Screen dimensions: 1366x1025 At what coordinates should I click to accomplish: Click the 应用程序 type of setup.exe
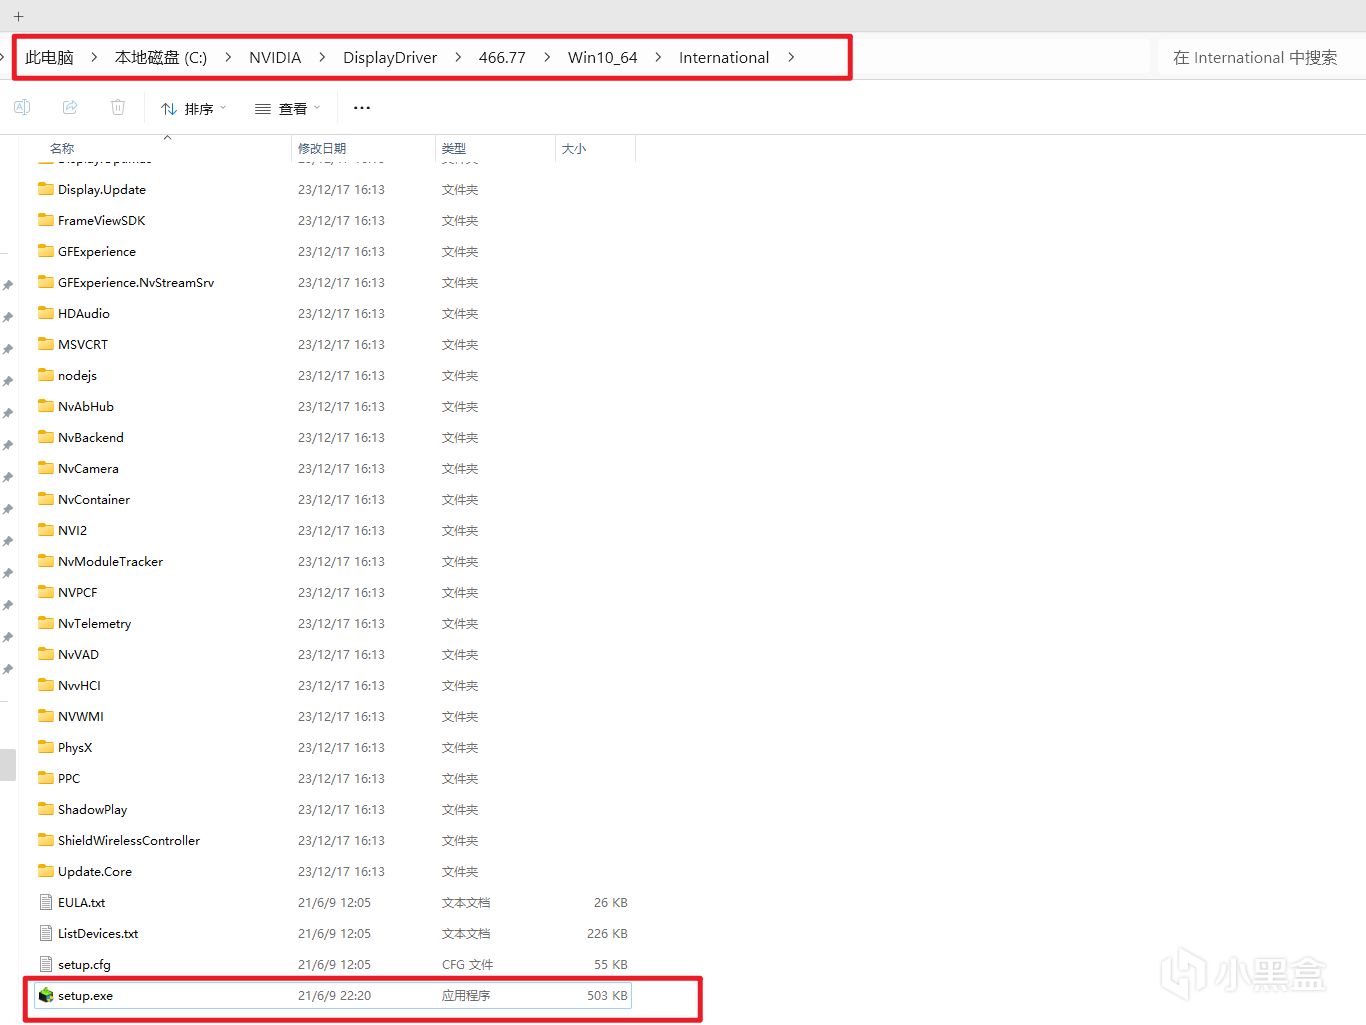466,995
